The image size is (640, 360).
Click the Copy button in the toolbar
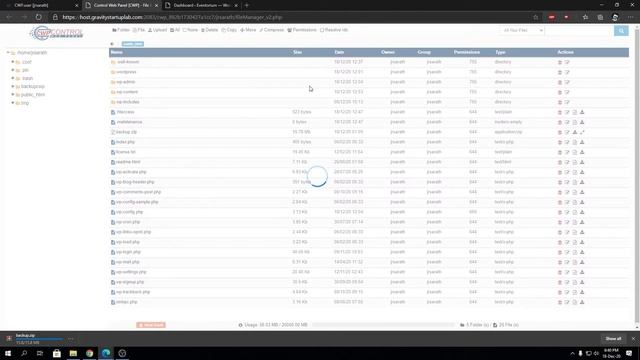point(229,30)
